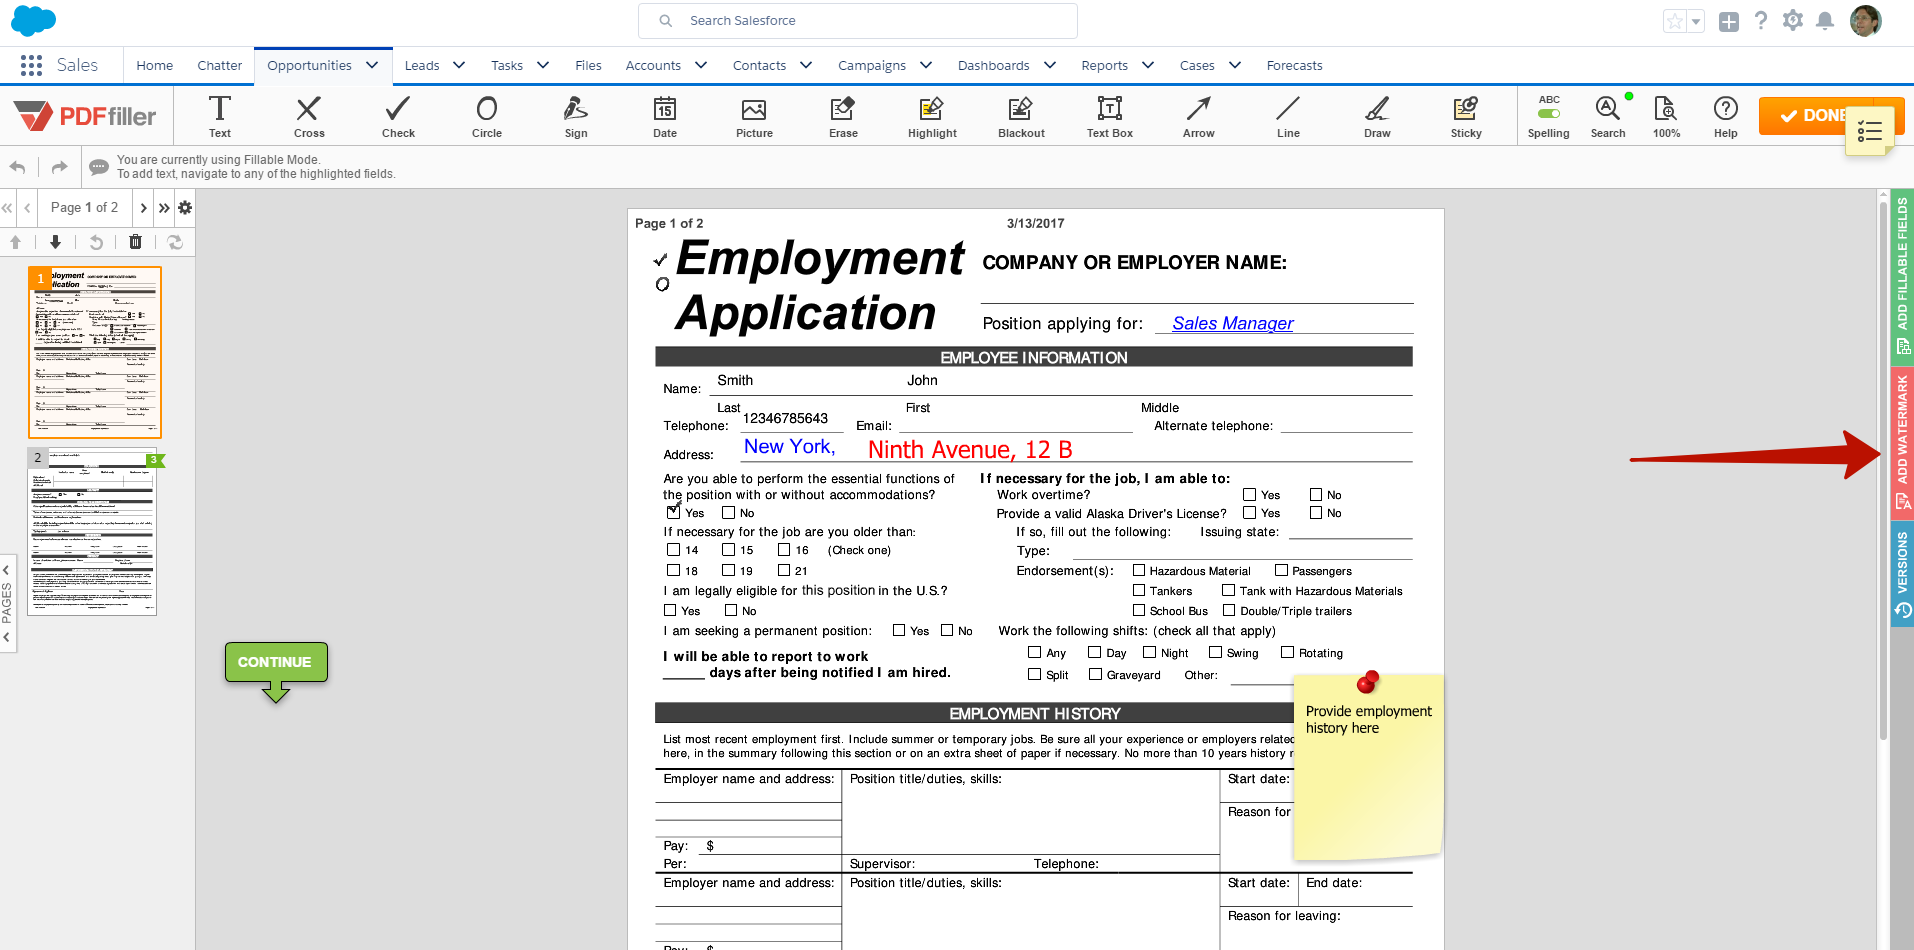Image resolution: width=1914 pixels, height=950 pixels.
Task: Open page settings gear icon
Action: 185,208
